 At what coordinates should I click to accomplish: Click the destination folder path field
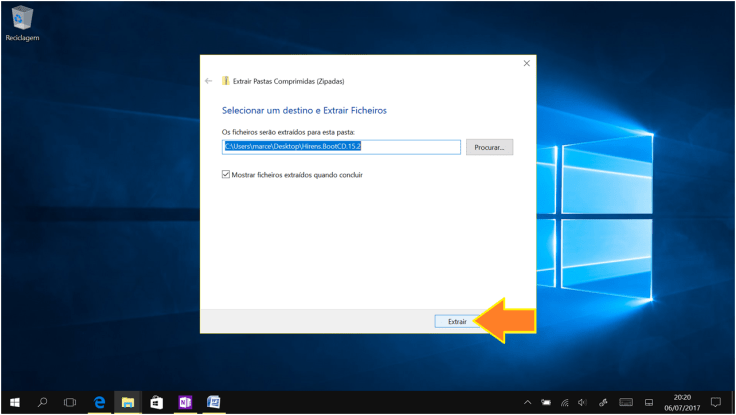click(340, 147)
